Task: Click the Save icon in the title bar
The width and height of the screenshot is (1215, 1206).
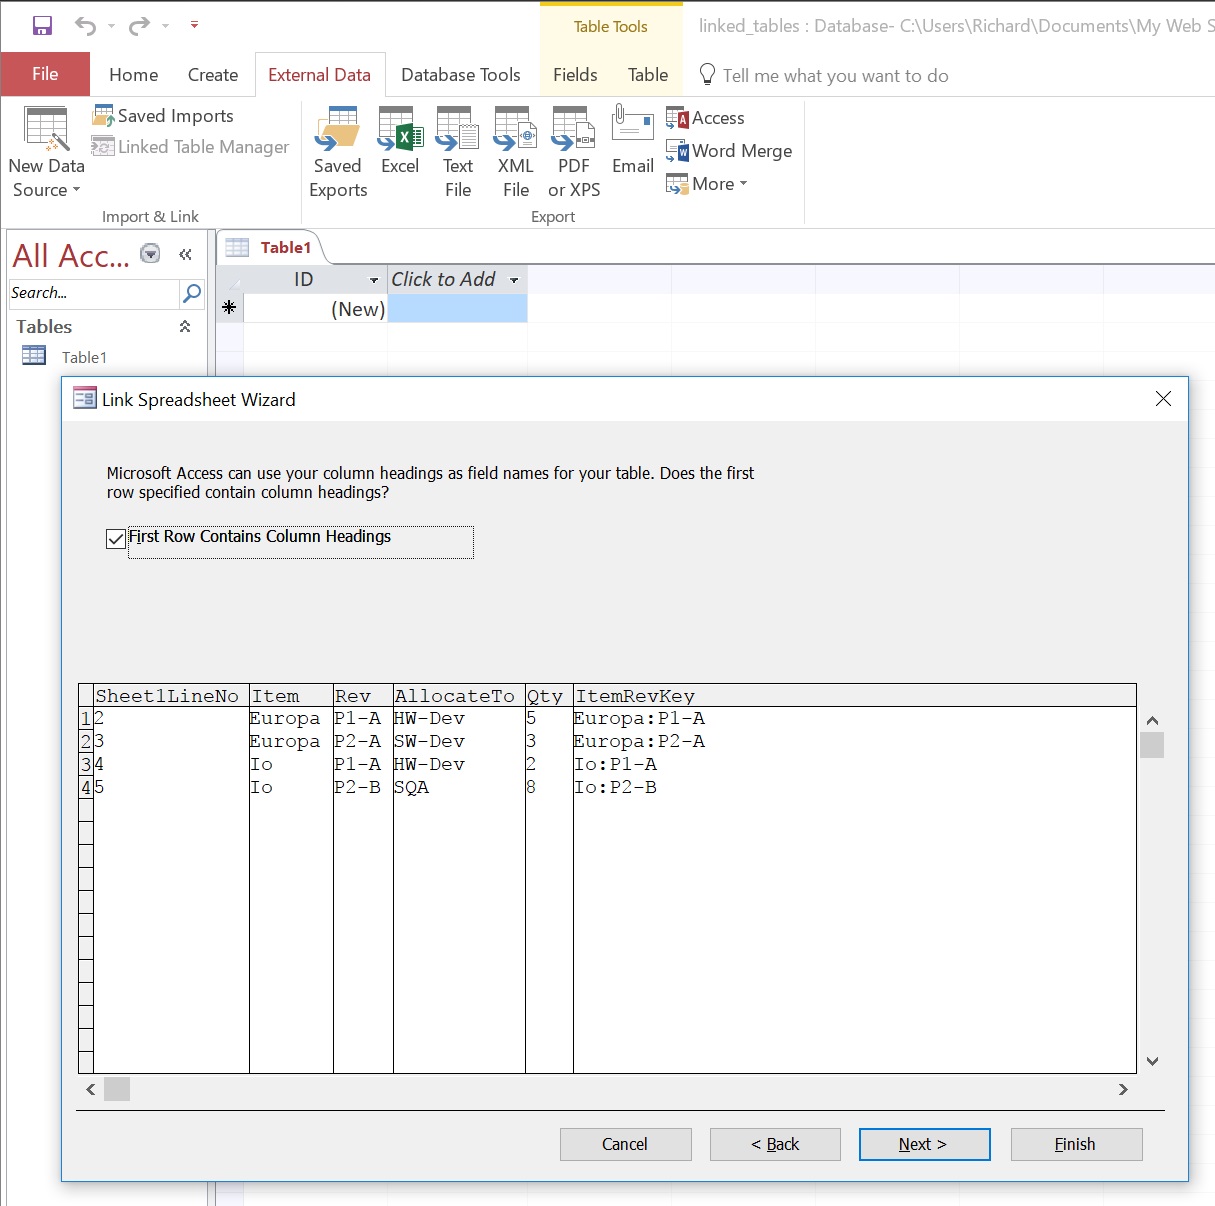Action: [42, 26]
